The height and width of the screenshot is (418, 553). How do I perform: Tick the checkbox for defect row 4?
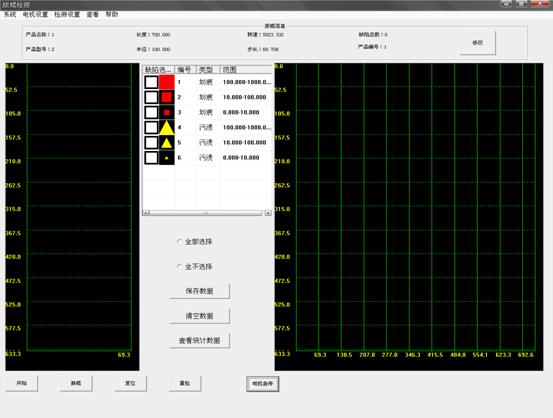click(x=151, y=127)
